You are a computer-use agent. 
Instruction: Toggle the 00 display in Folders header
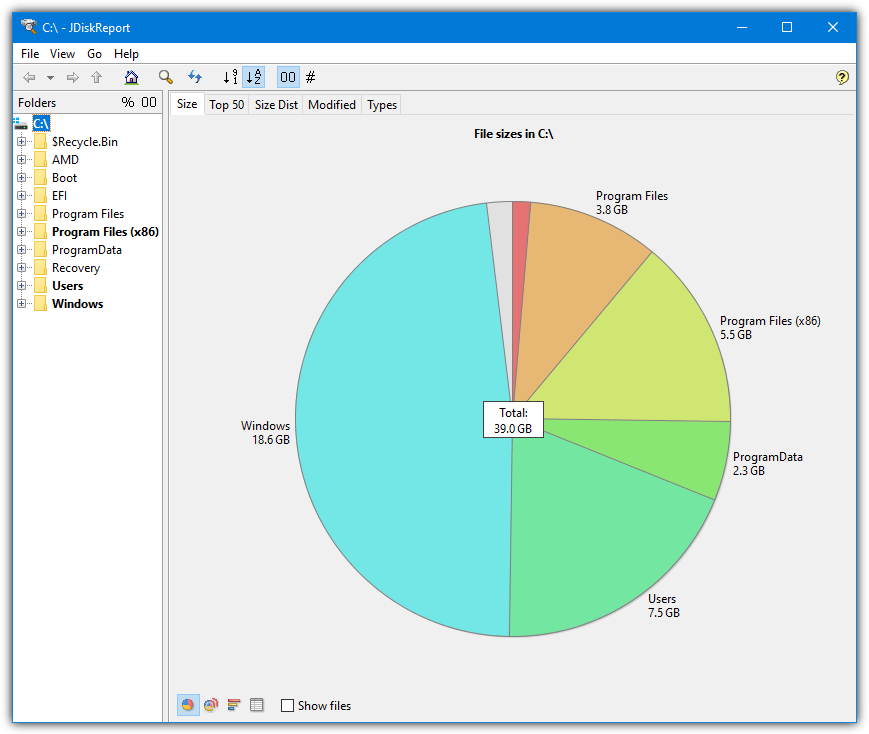point(149,103)
